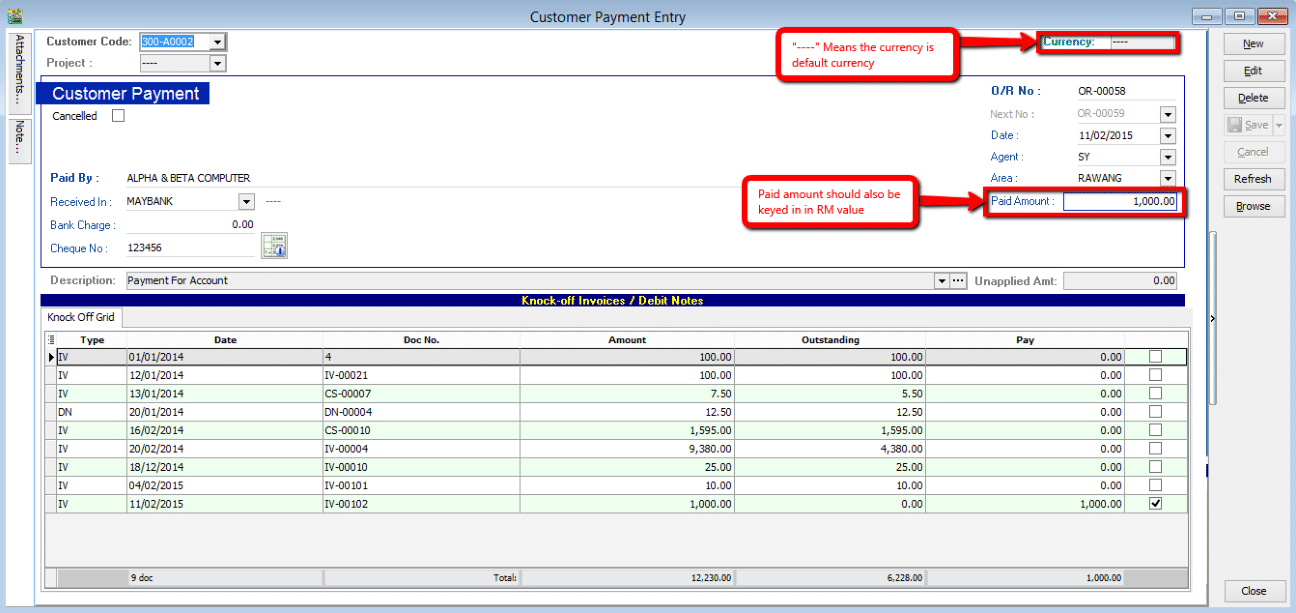1296x613 pixels.
Task: Click the cheque details icon beside Cheque No
Action: click(x=274, y=246)
